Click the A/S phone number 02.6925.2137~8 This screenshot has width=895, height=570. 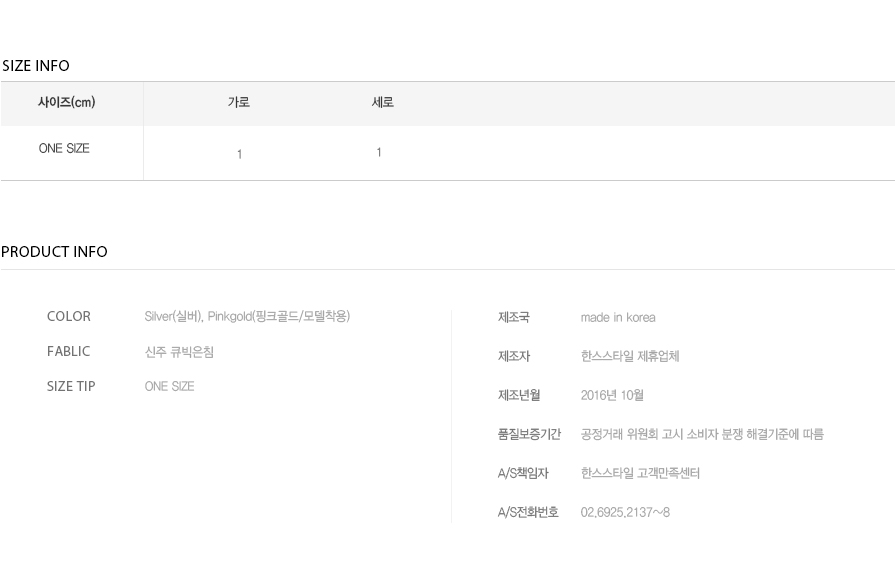pos(625,512)
